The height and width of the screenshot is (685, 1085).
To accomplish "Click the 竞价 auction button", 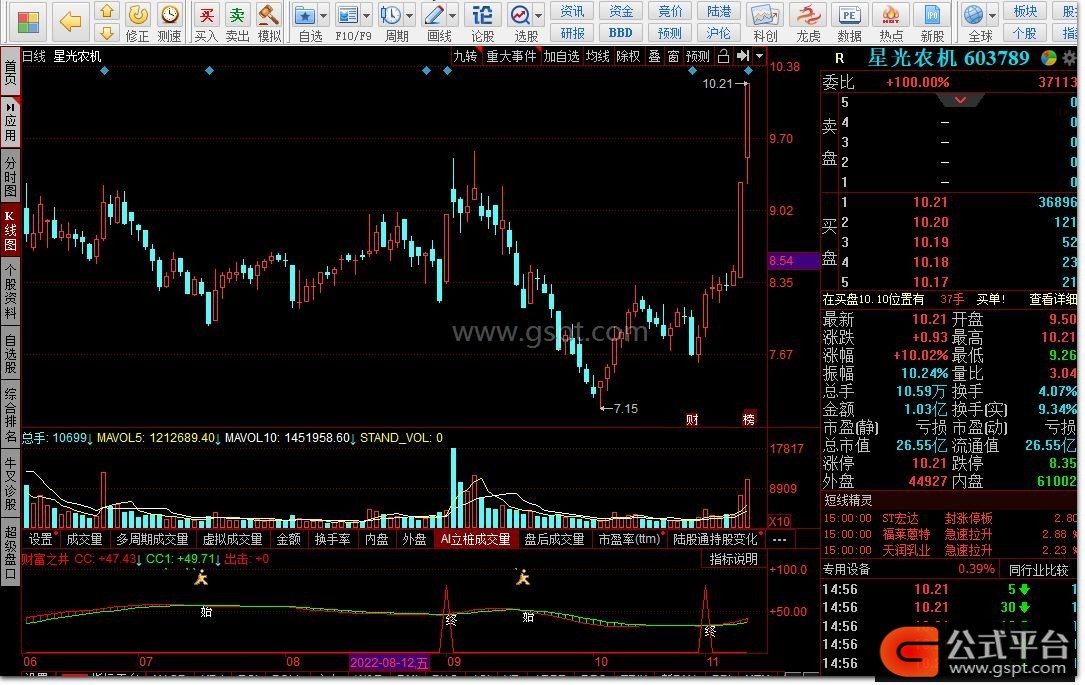I will 670,11.
